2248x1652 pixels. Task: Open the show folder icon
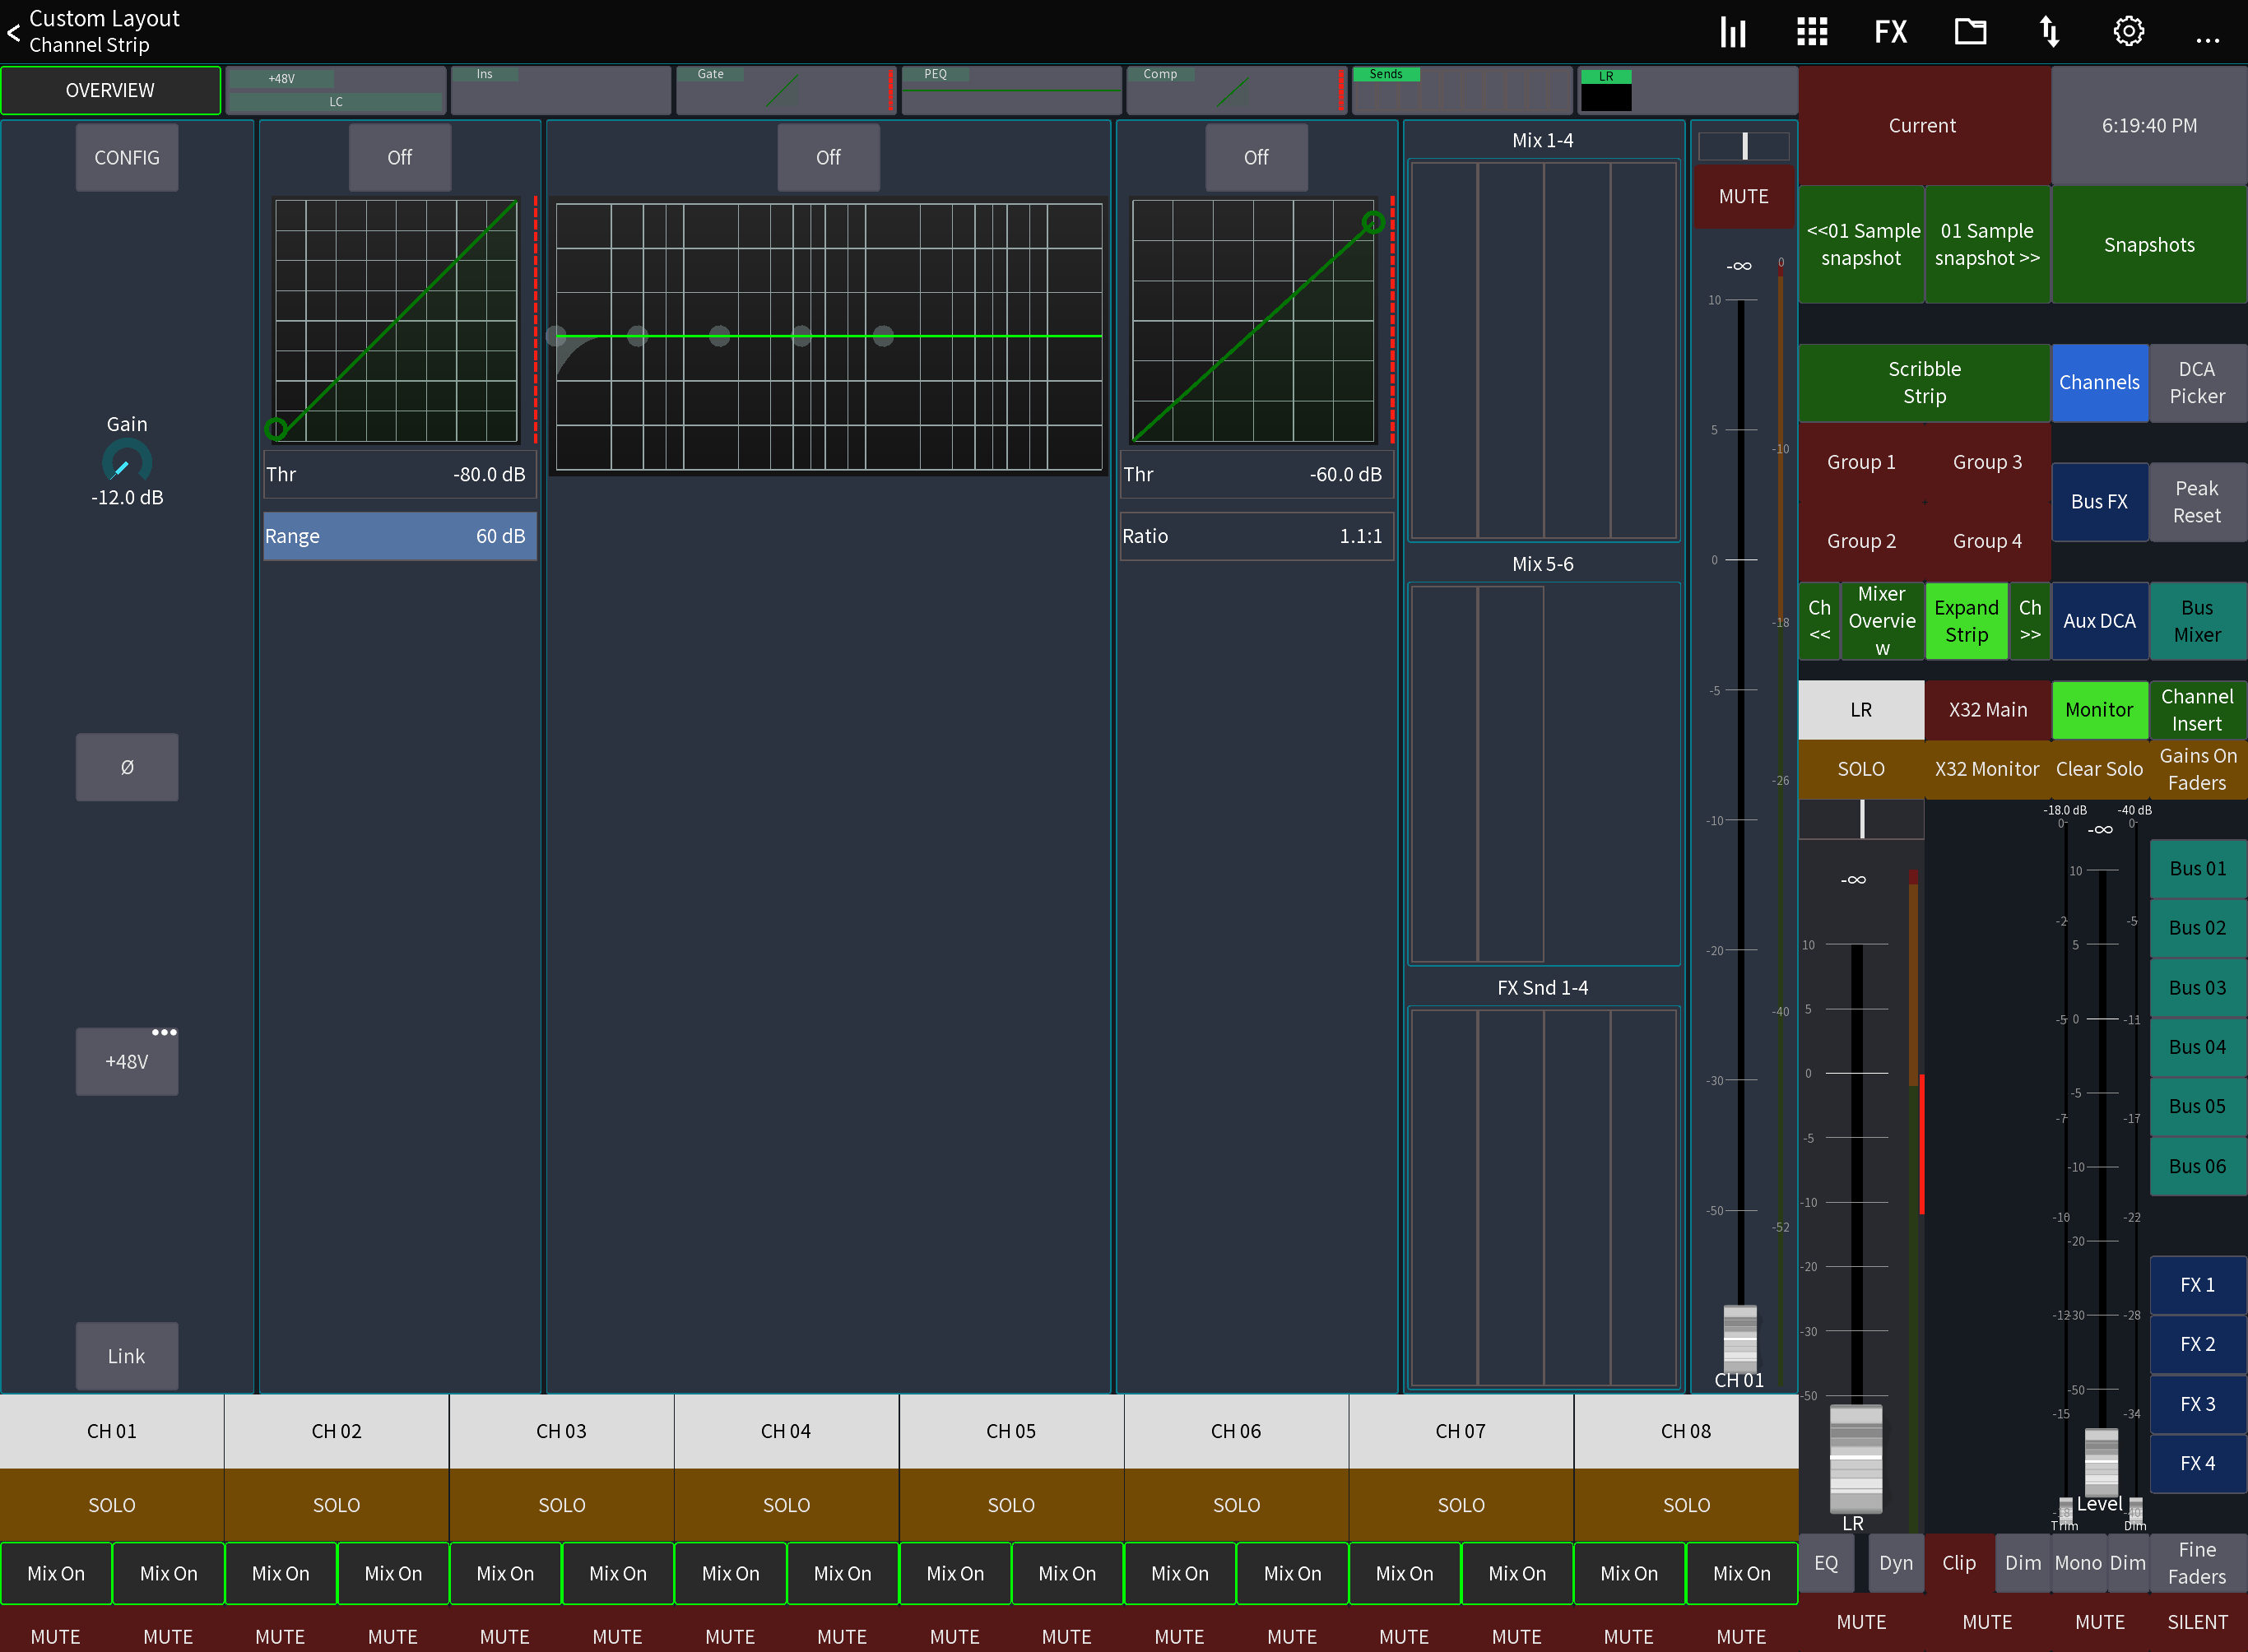[1970, 31]
